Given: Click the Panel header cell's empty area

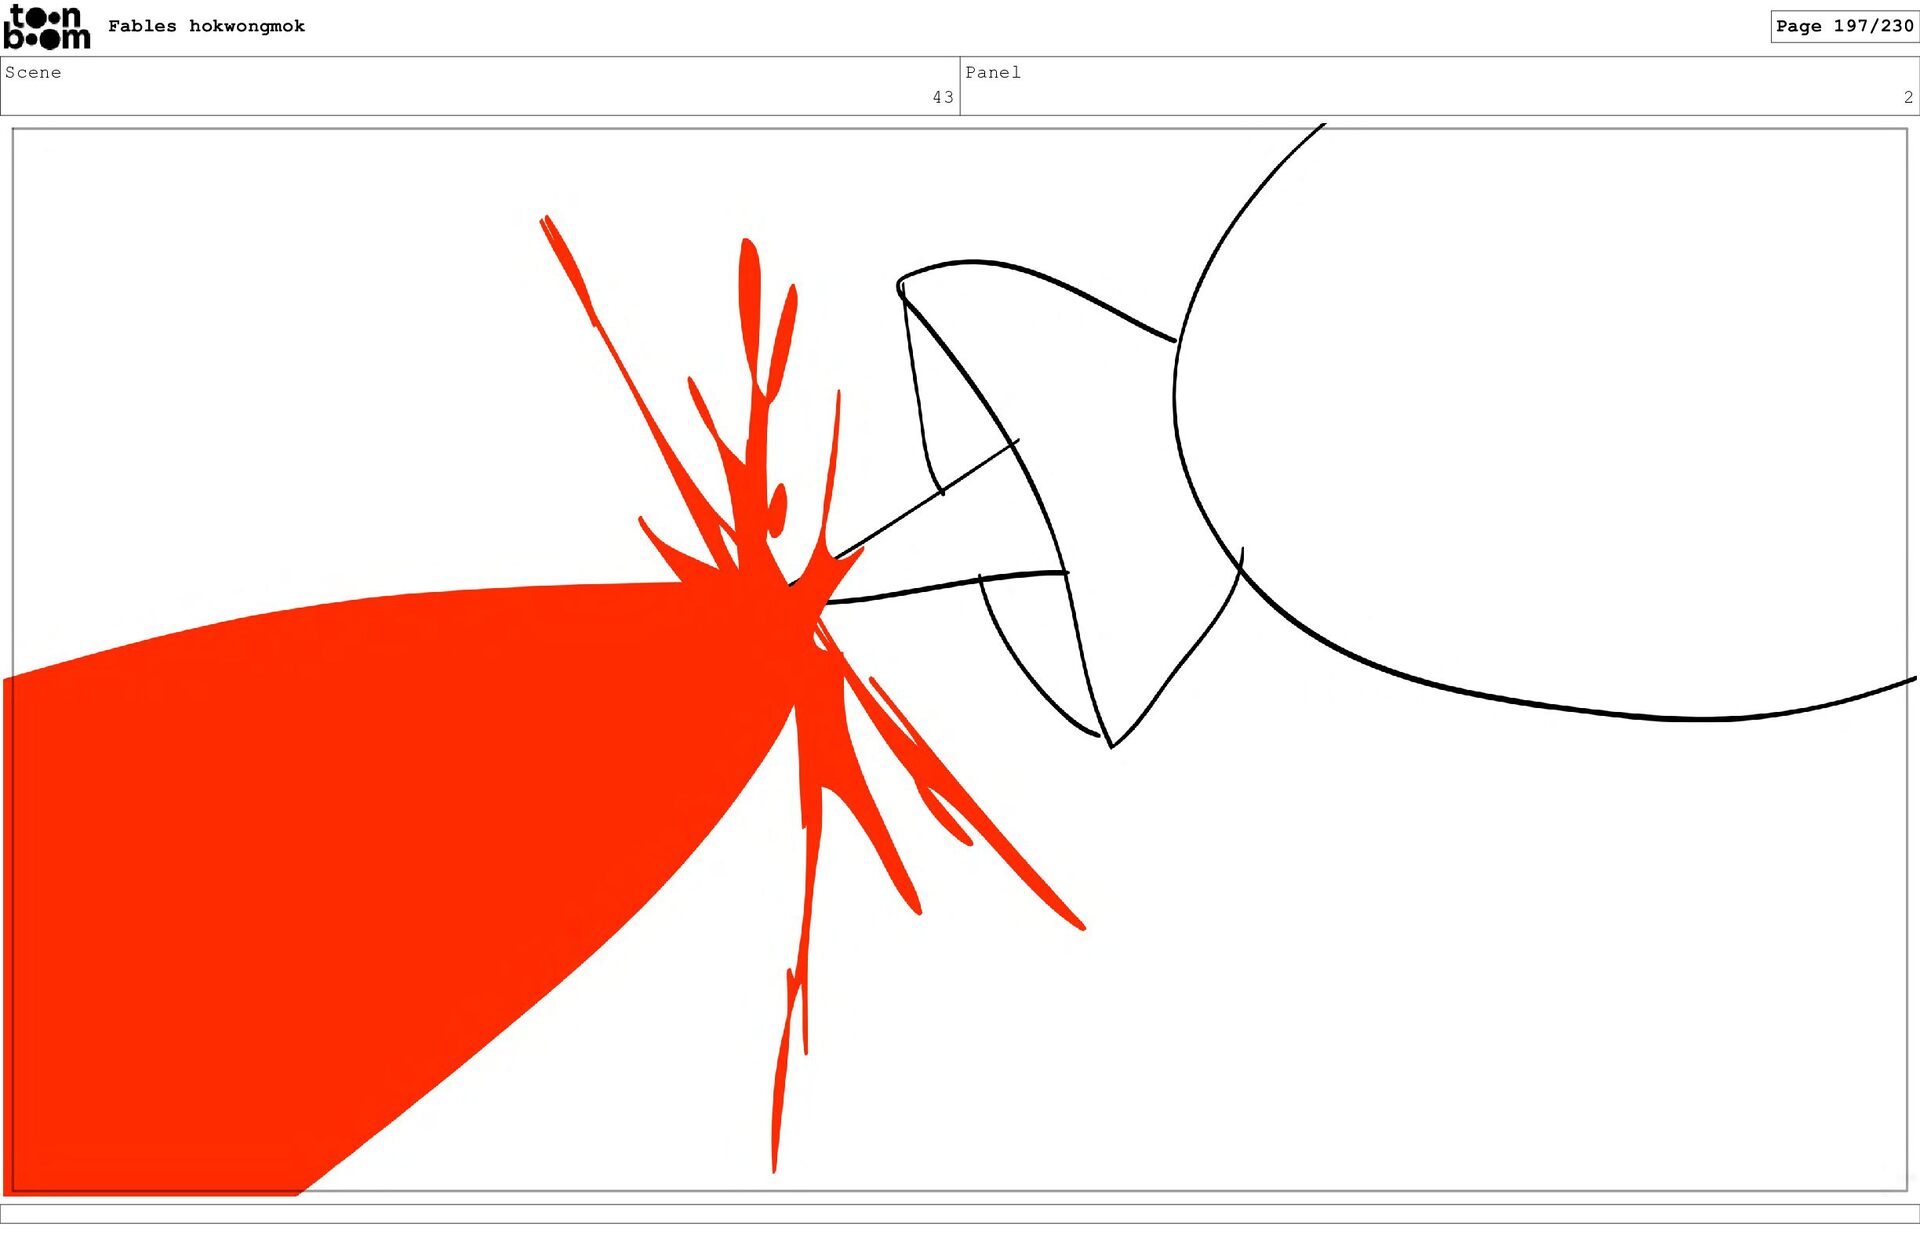Looking at the screenshot, I should point(1440,85).
